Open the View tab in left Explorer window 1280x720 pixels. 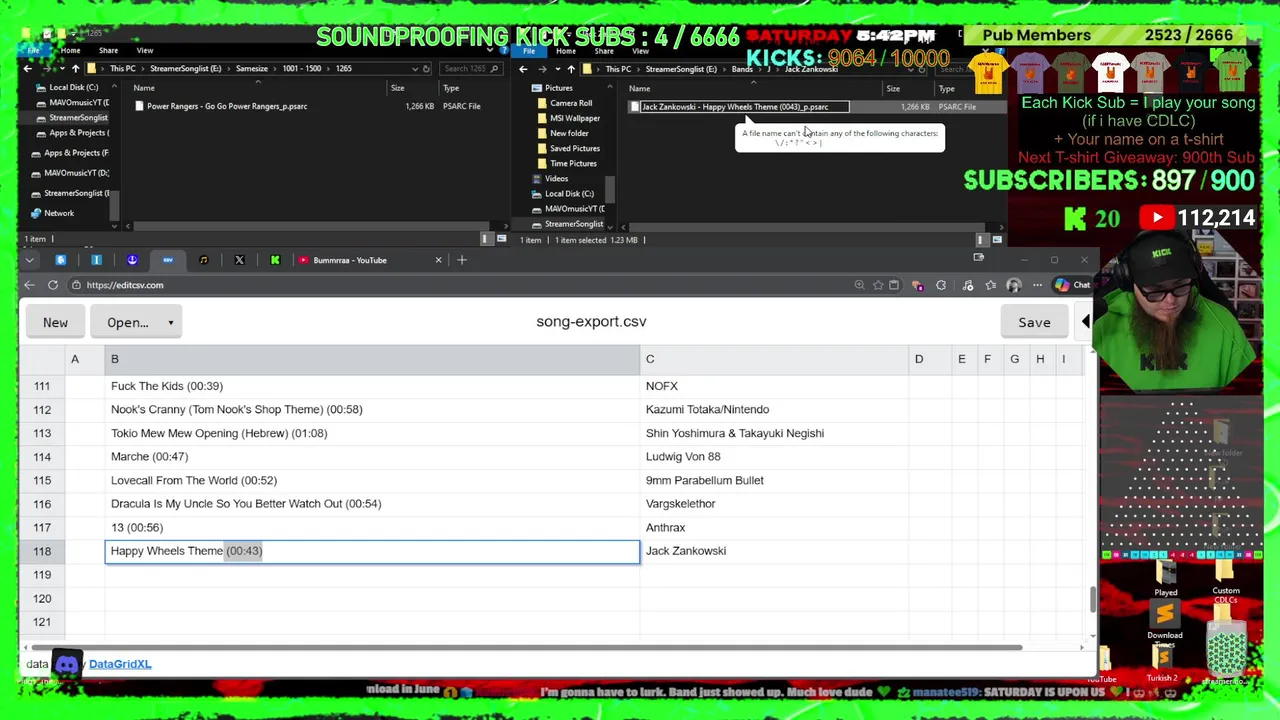click(x=145, y=50)
